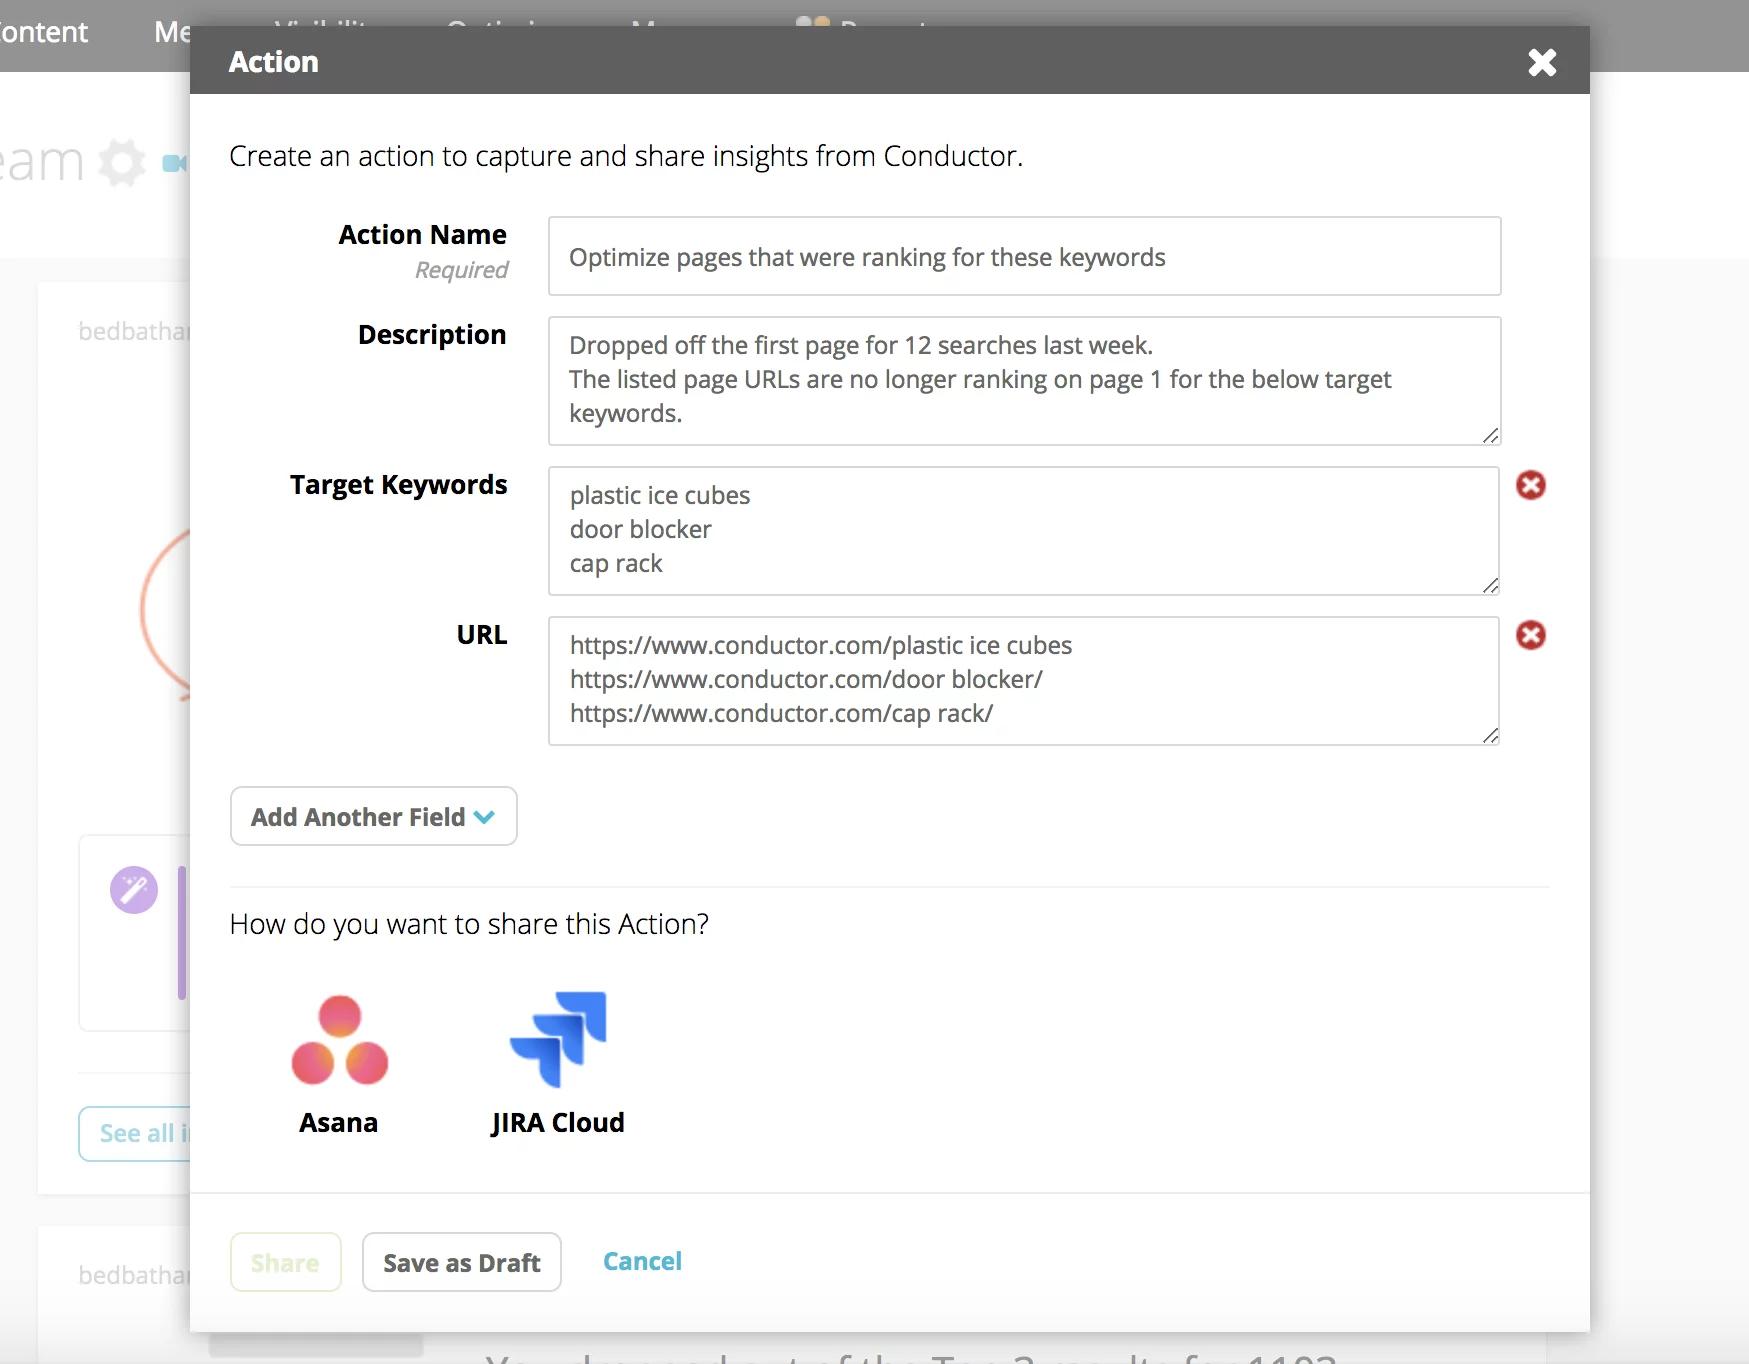Expand the Add Another Field dropdown

point(373,816)
